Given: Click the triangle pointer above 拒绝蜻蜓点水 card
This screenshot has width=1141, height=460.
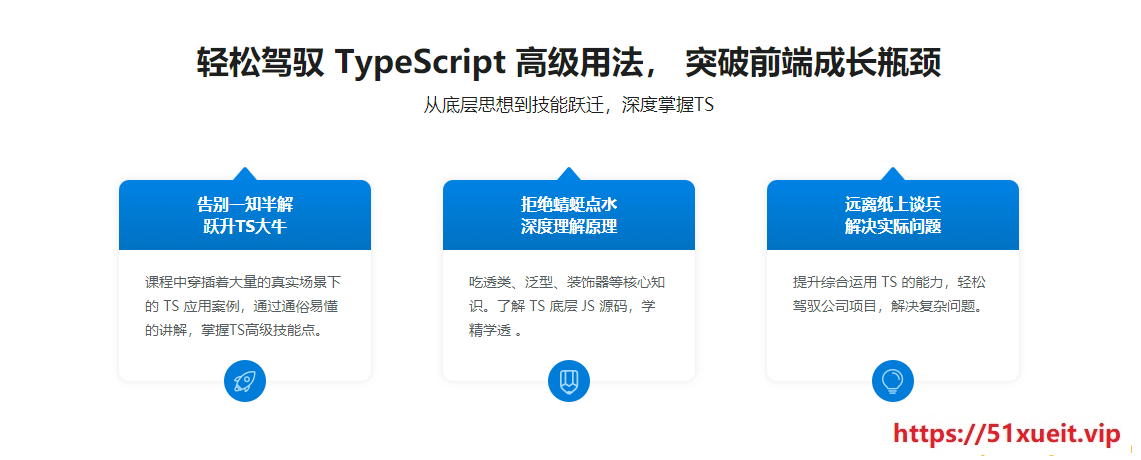Looking at the screenshot, I should point(569,174).
